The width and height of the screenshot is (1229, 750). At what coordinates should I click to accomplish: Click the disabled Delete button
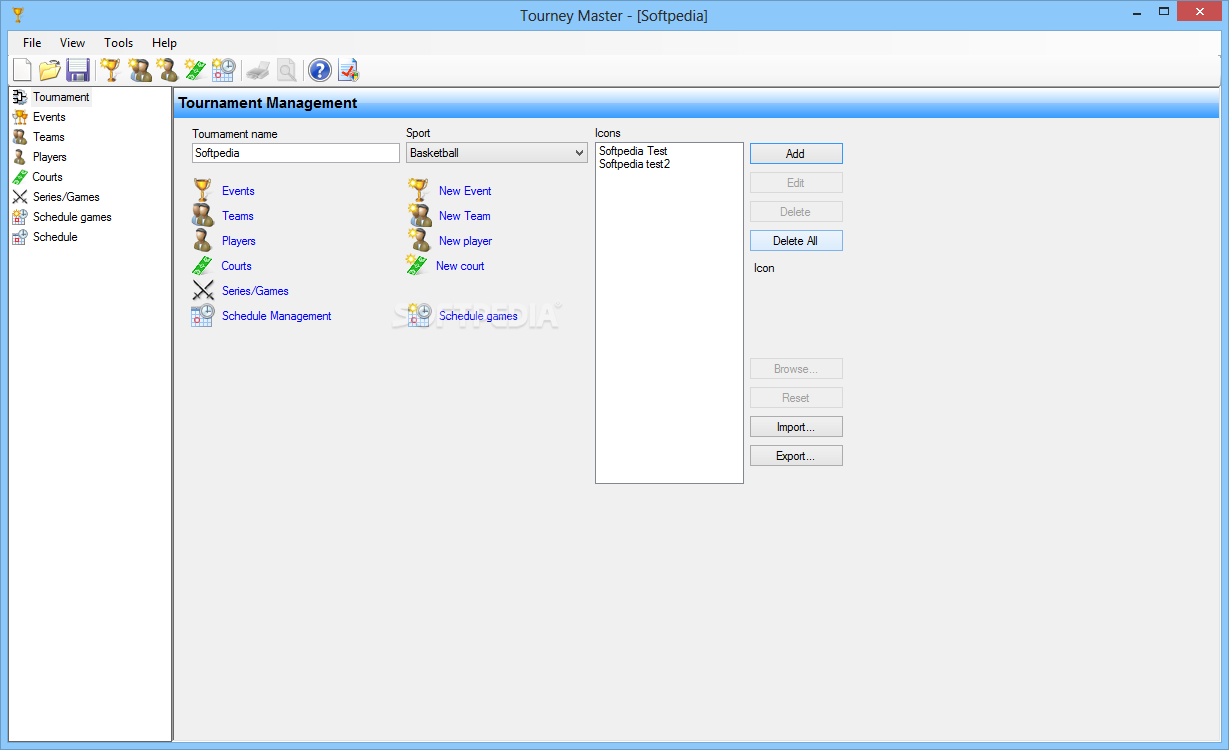796,212
